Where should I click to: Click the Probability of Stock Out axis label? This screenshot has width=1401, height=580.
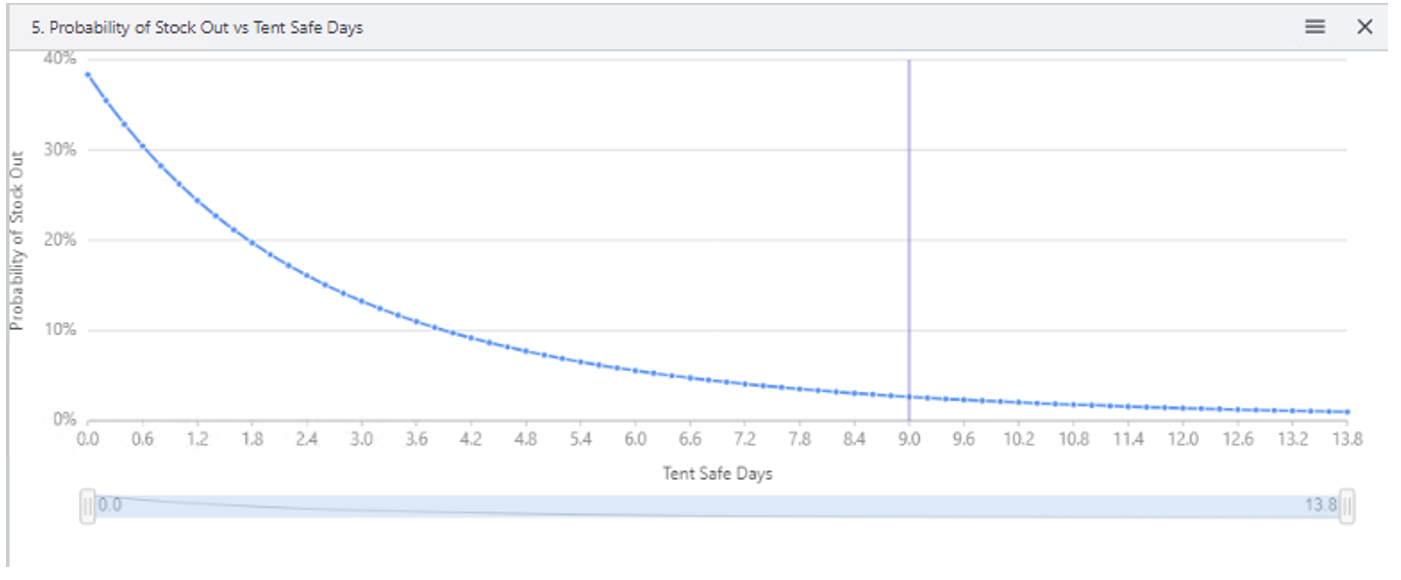[x=16, y=239]
